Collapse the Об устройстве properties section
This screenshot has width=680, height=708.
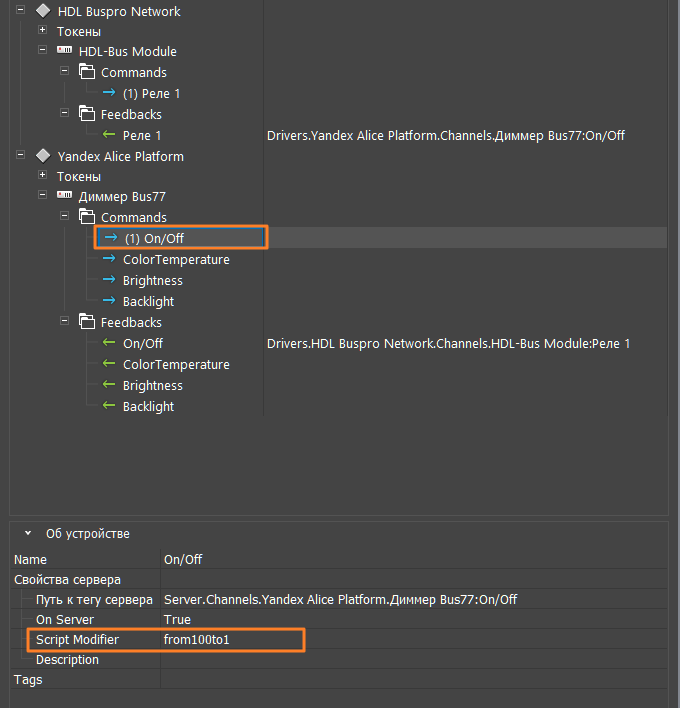tap(28, 534)
